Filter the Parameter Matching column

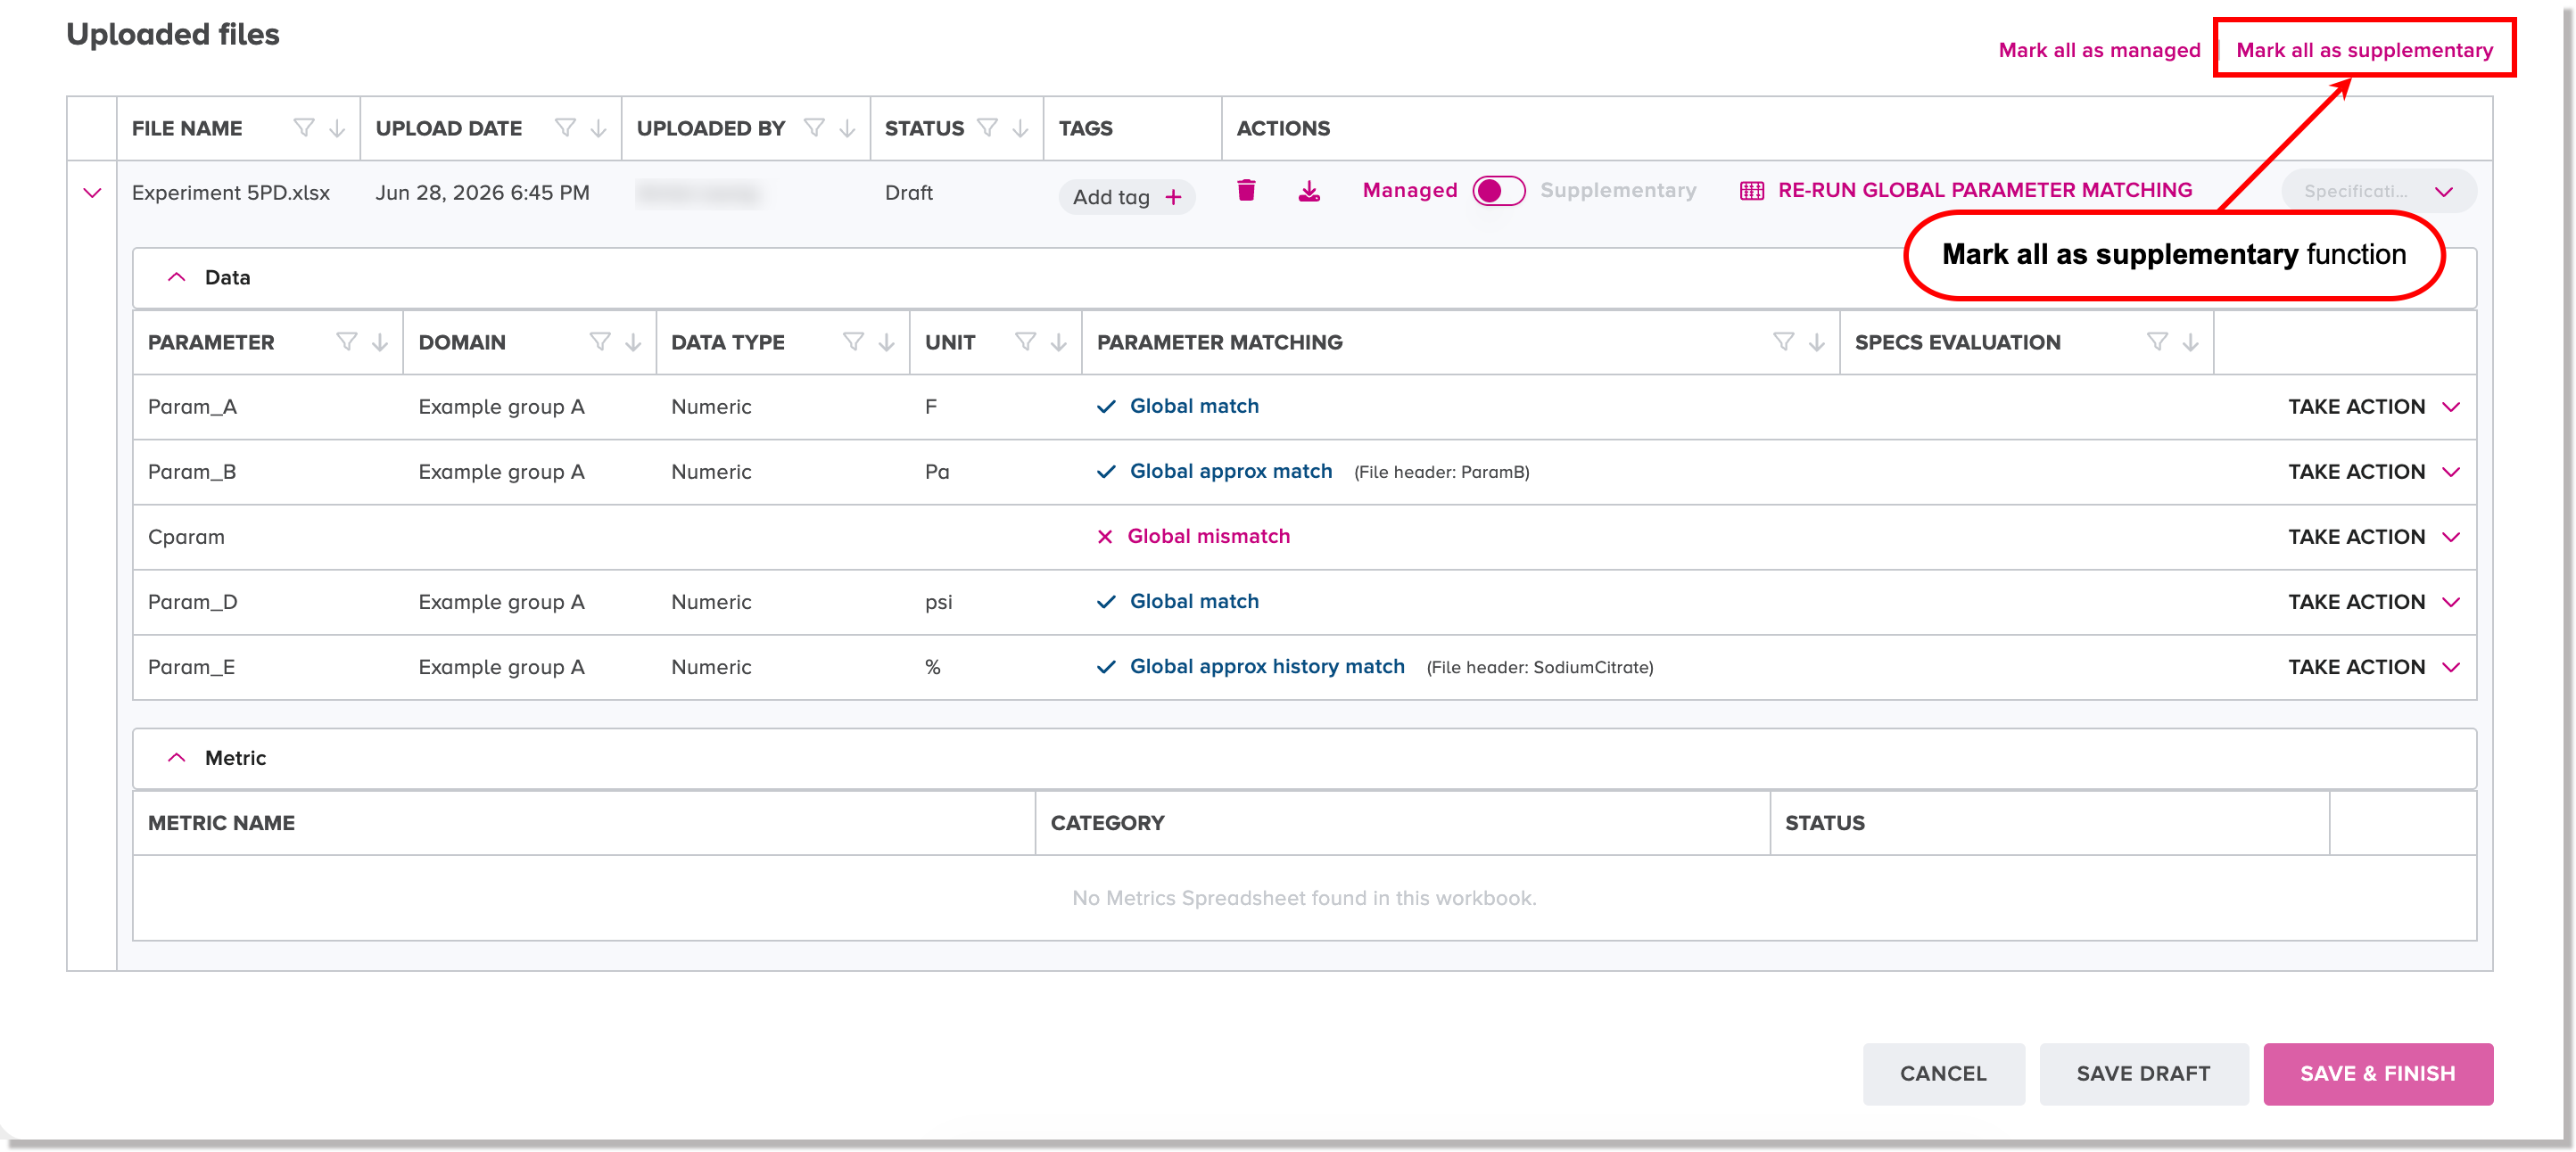pyautogui.click(x=1783, y=342)
